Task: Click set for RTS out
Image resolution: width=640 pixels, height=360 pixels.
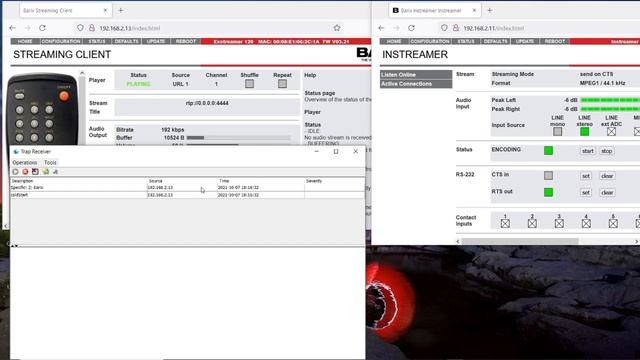Action: pyautogui.click(x=586, y=193)
